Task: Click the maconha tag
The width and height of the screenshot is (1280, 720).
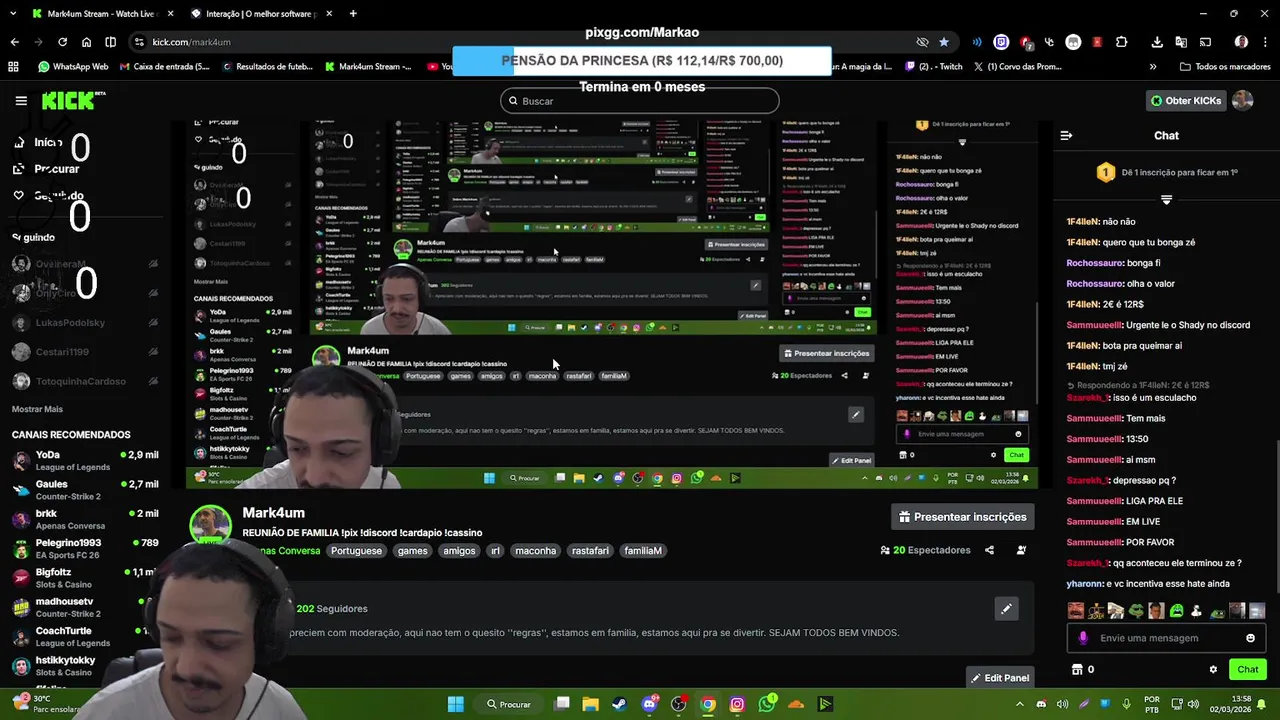Action: pyautogui.click(x=535, y=551)
